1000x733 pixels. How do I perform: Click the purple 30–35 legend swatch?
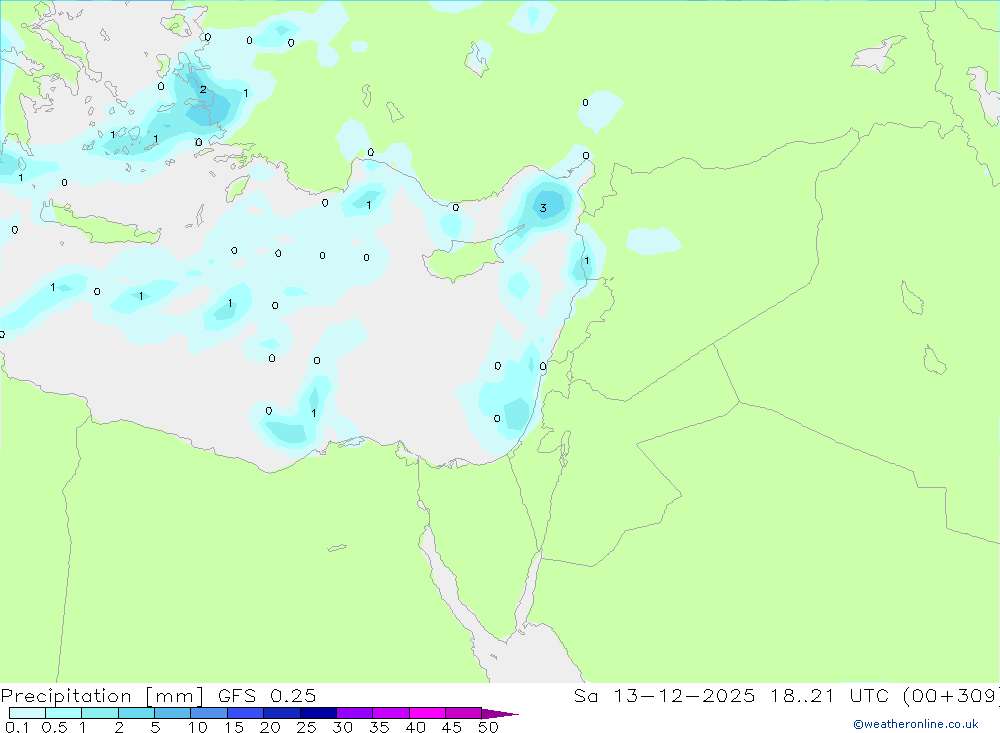355,713
